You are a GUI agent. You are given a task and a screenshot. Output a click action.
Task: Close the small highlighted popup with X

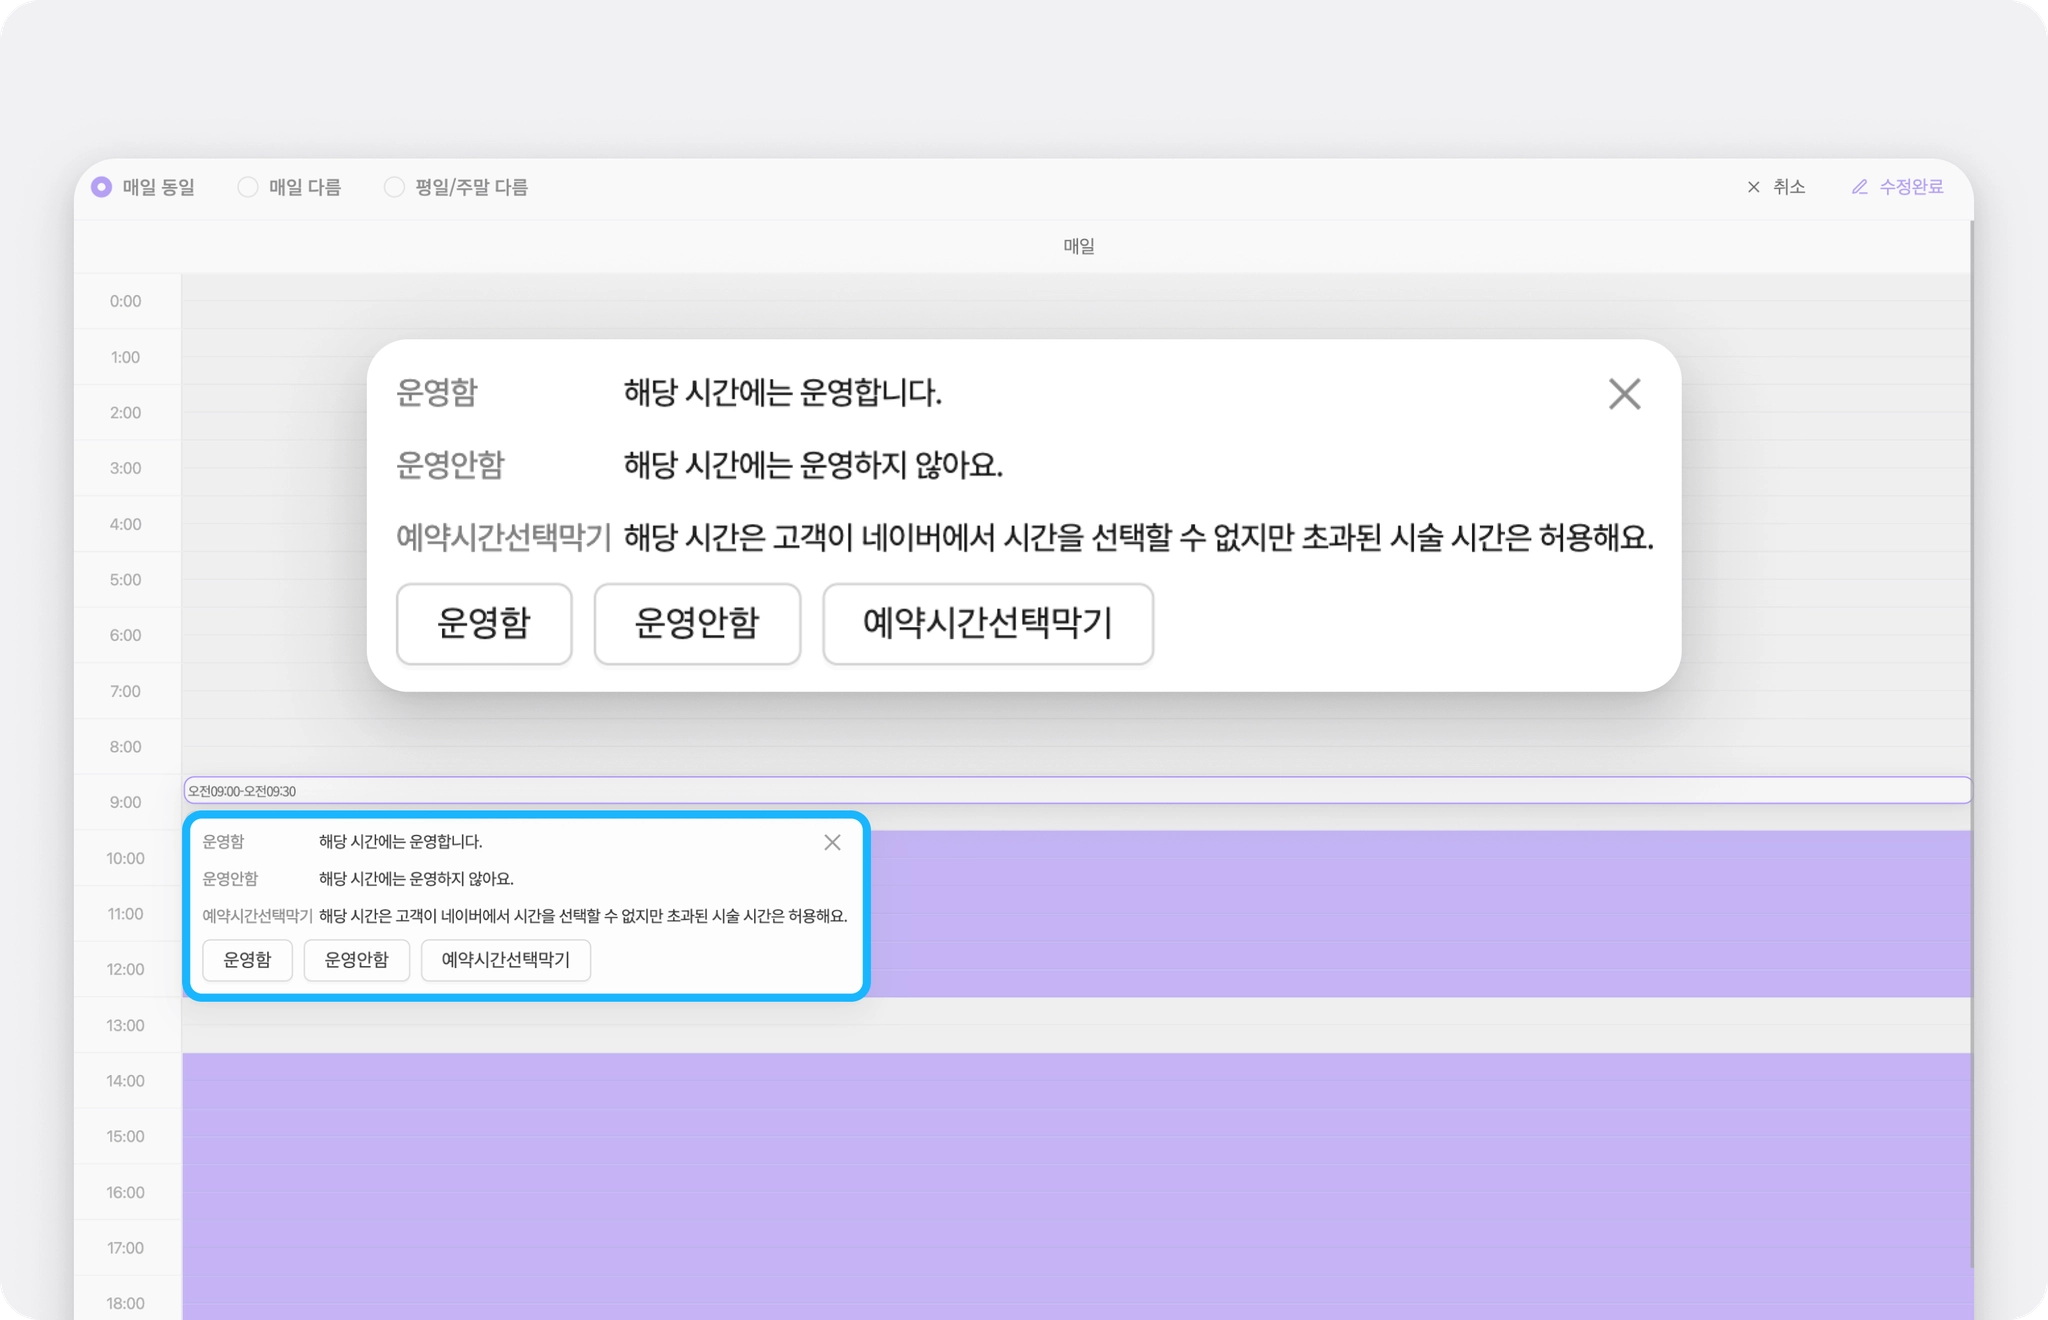coord(832,843)
